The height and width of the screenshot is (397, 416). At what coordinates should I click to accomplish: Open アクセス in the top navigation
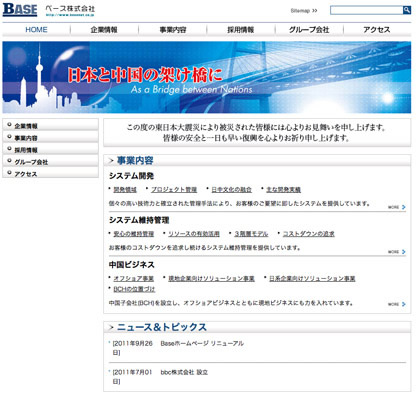tap(377, 30)
